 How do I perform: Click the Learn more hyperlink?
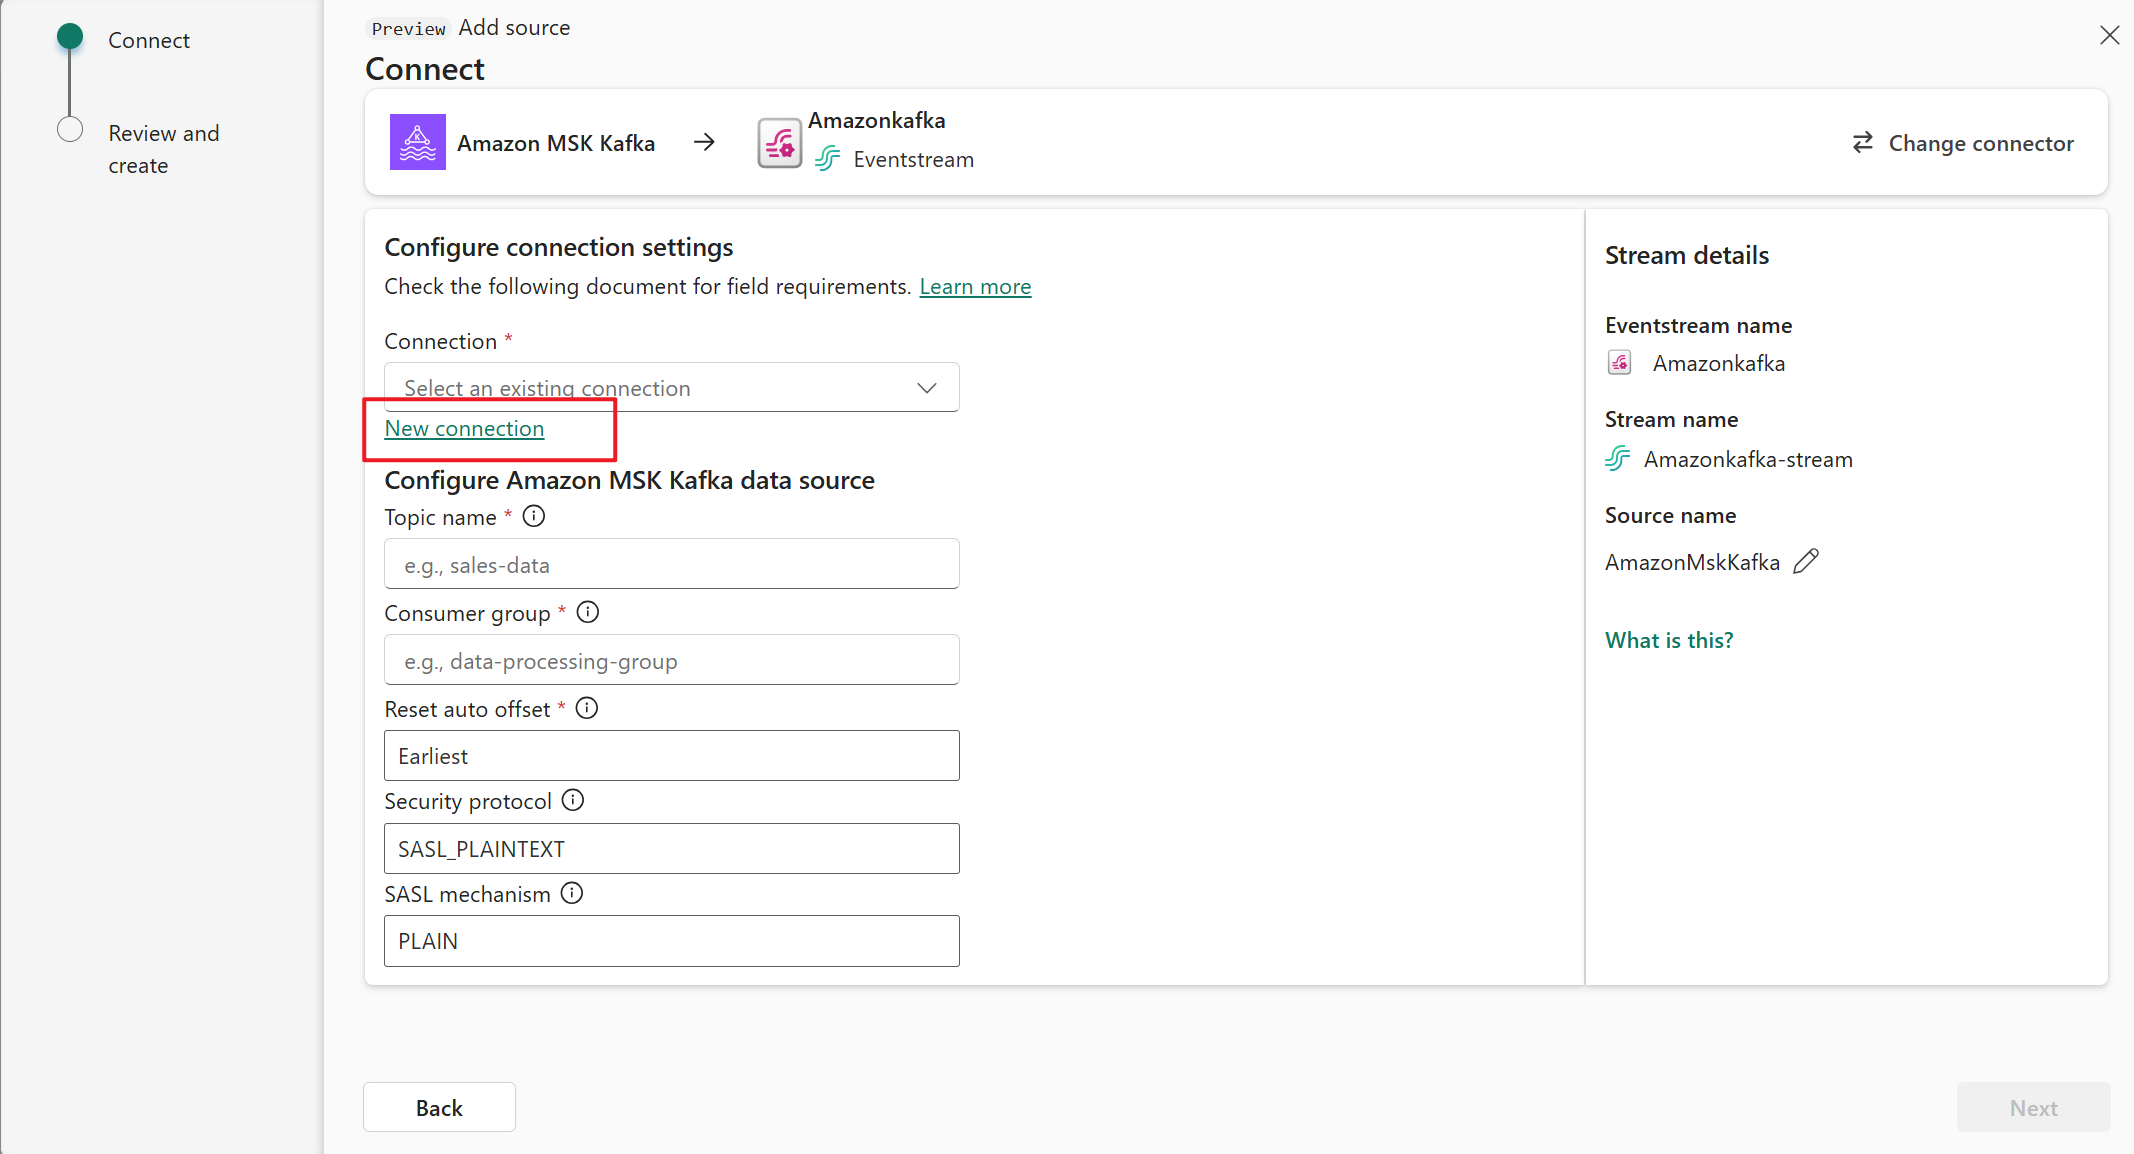click(x=976, y=287)
